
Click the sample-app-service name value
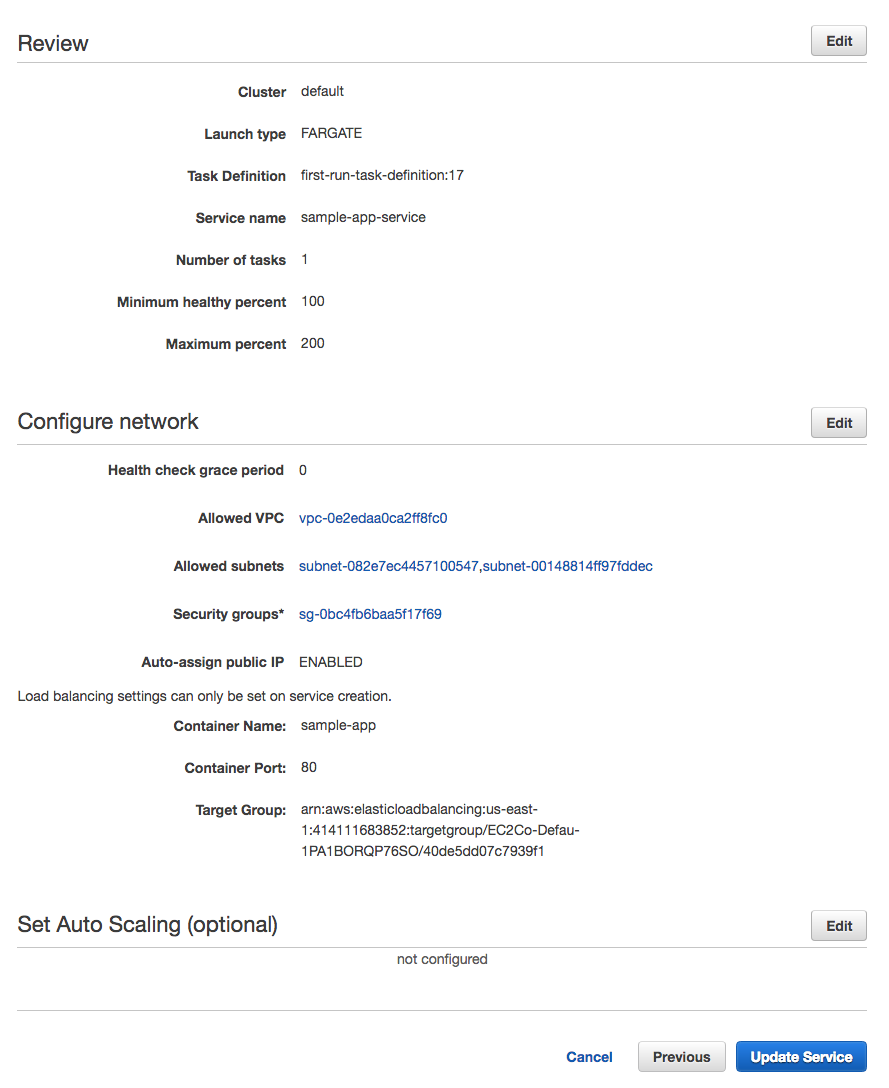(363, 218)
